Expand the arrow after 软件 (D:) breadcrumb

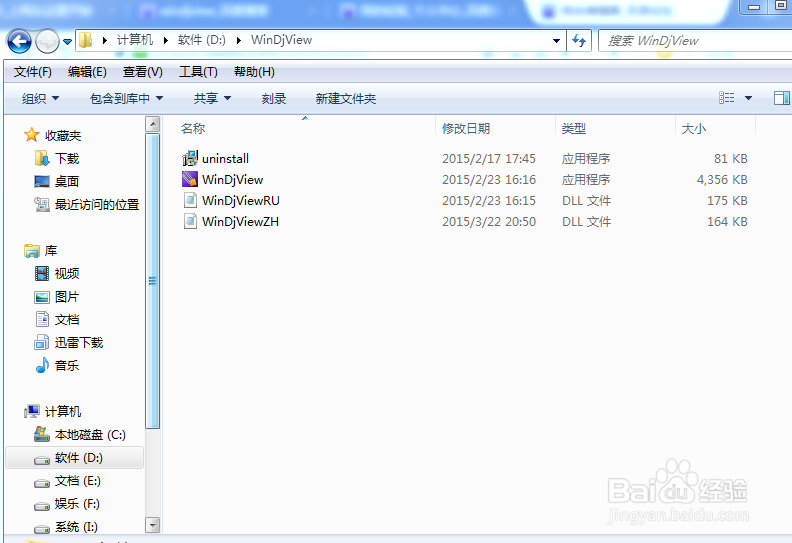(x=238, y=40)
